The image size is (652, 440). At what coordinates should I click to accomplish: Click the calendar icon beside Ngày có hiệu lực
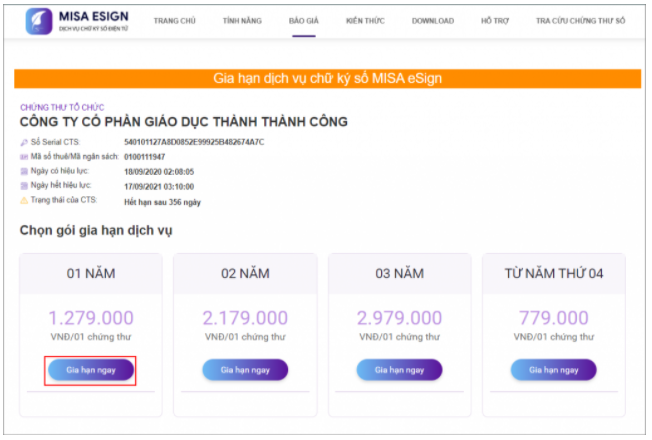(24, 172)
